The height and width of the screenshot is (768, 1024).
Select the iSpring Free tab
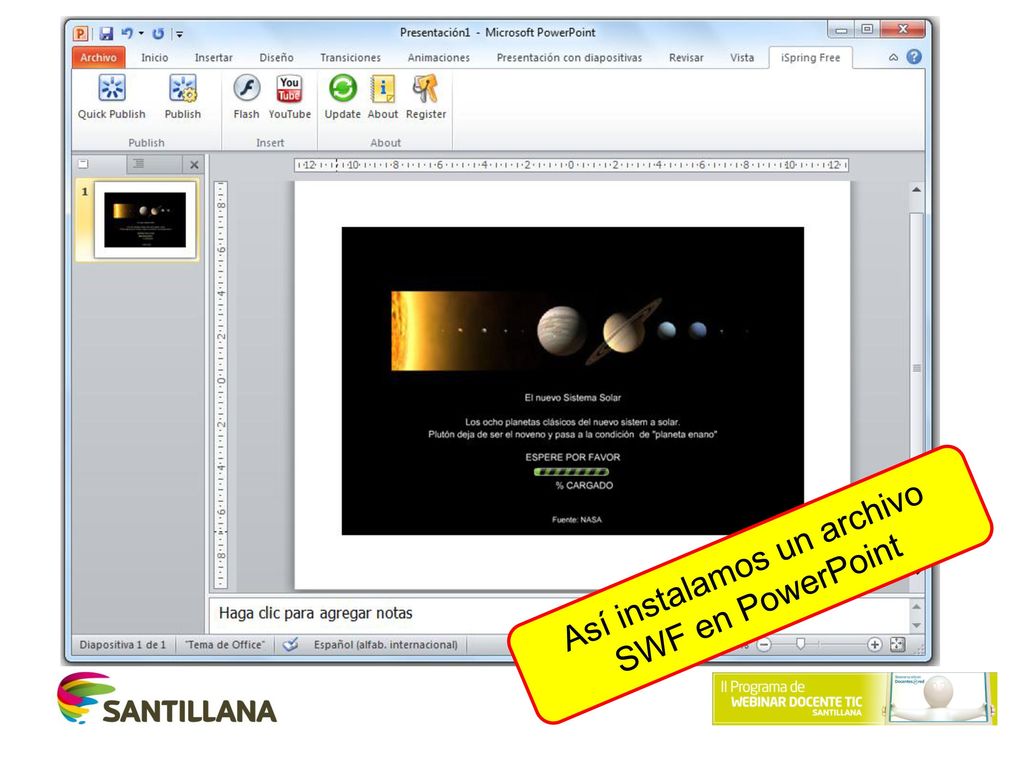click(x=810, y=57)
